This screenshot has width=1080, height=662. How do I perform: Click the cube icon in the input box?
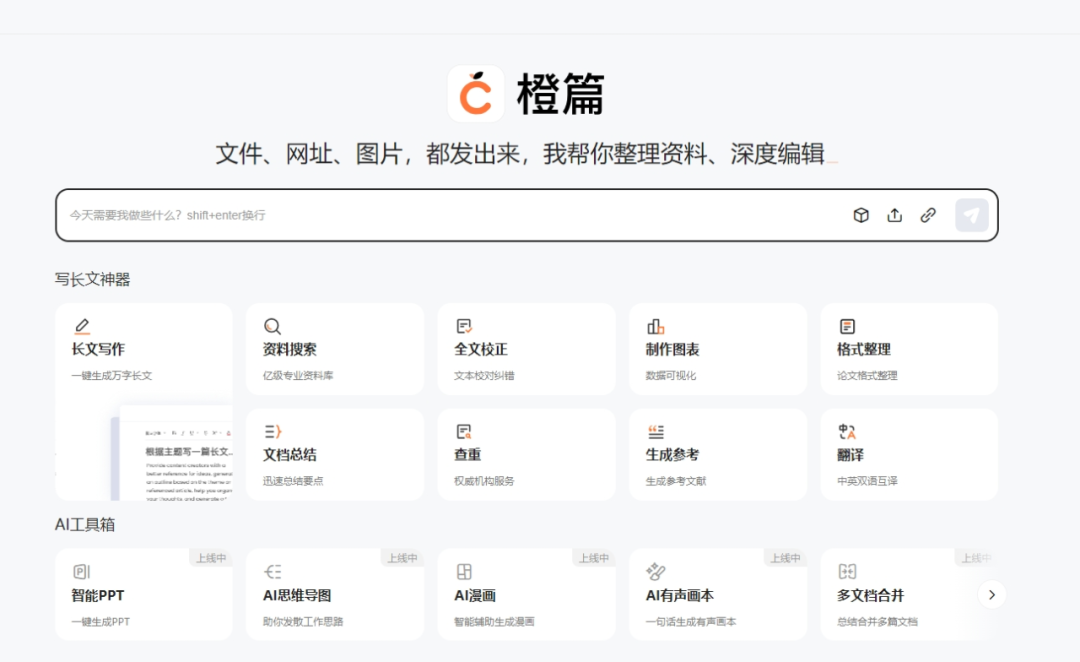click(860, 215)
